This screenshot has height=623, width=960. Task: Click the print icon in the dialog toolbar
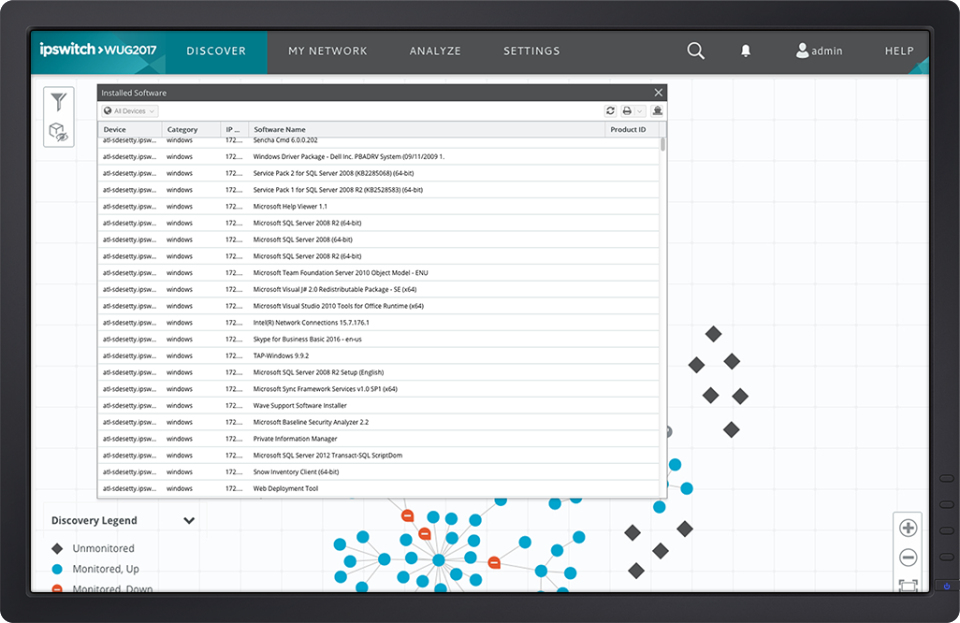point(627,111)
